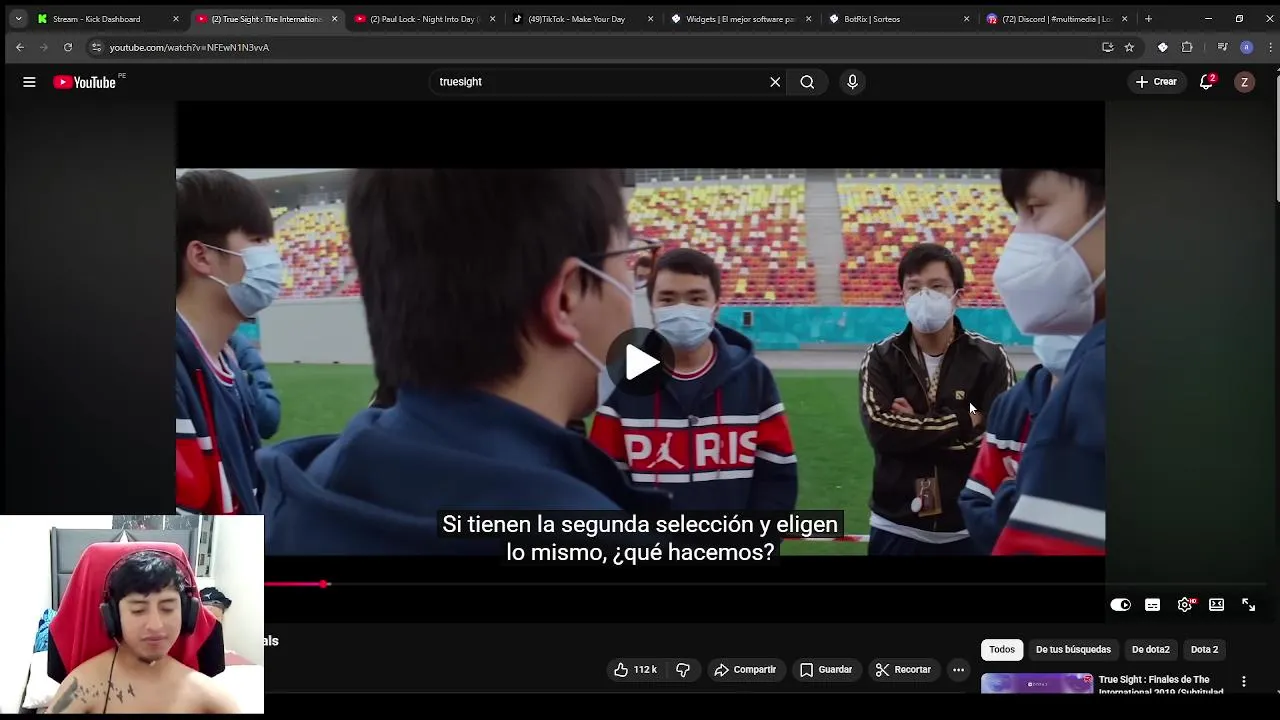The image size is (1280, 720).
Task: Open a new browser tab
Action: (1148, 19)
